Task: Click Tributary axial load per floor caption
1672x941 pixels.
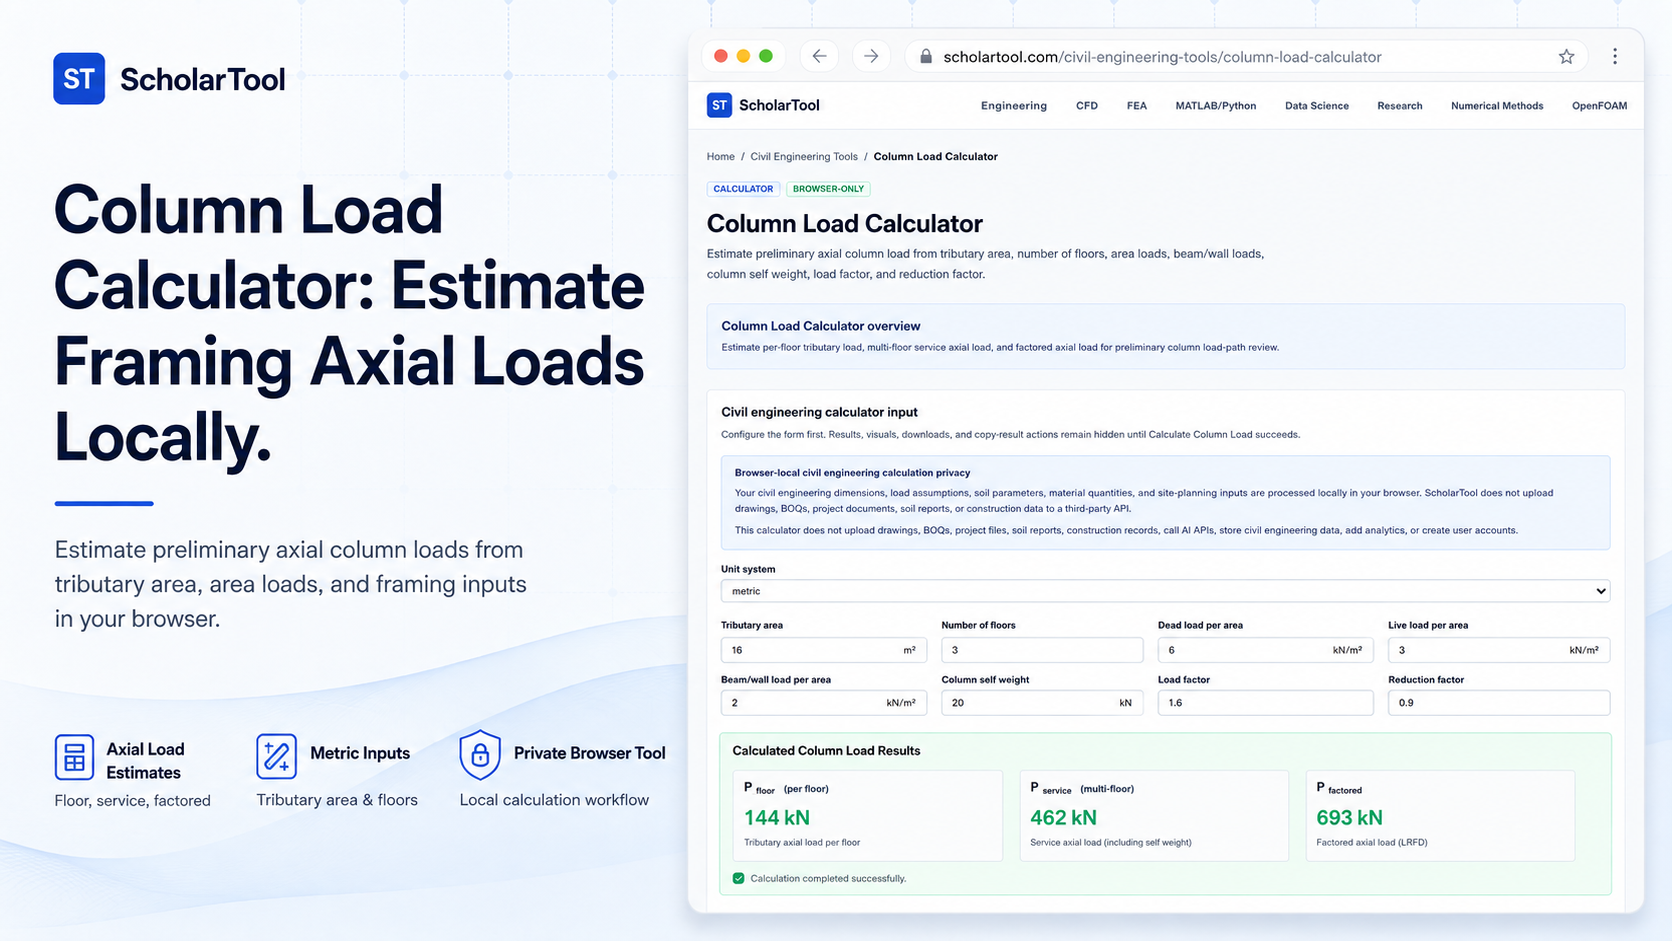Action: [x=802, y=843]
